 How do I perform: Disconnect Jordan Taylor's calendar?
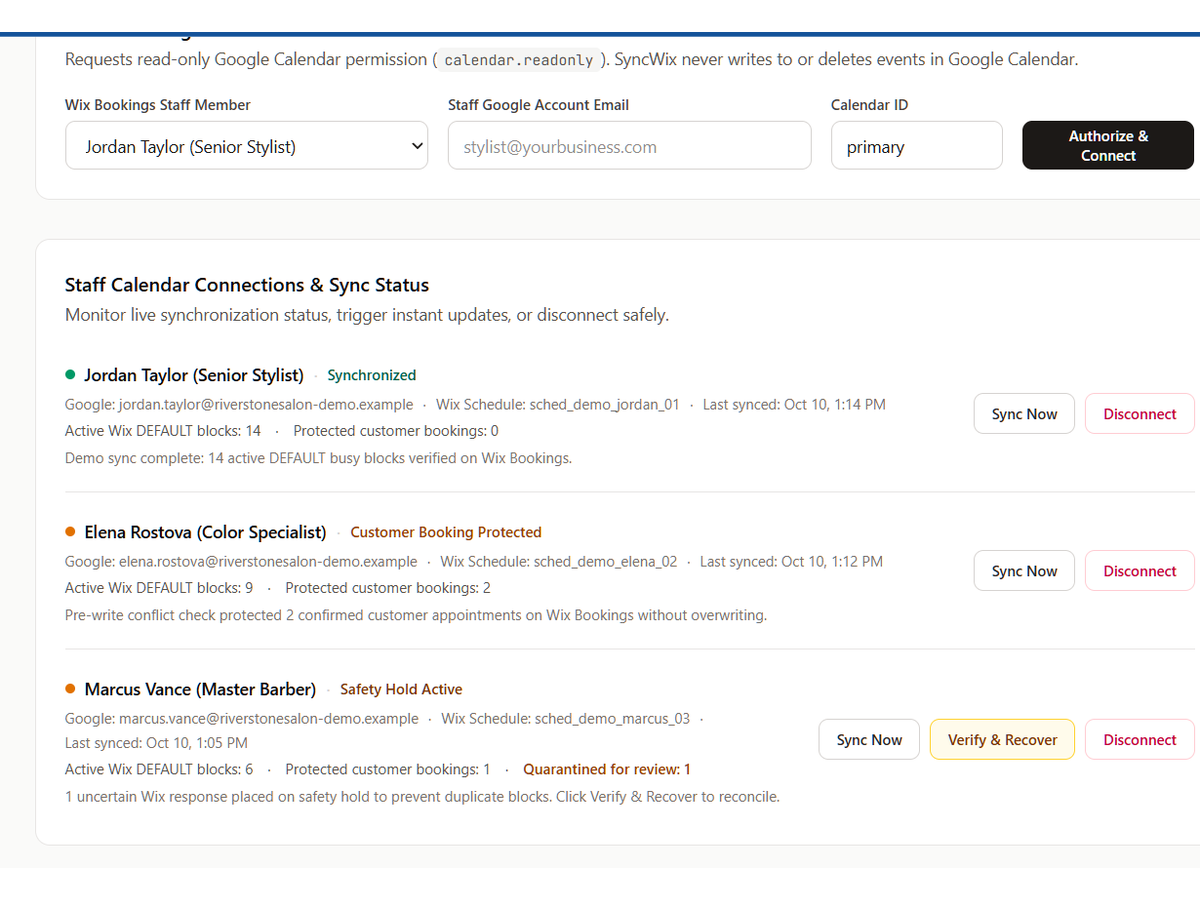click(x=1139, y=414)
